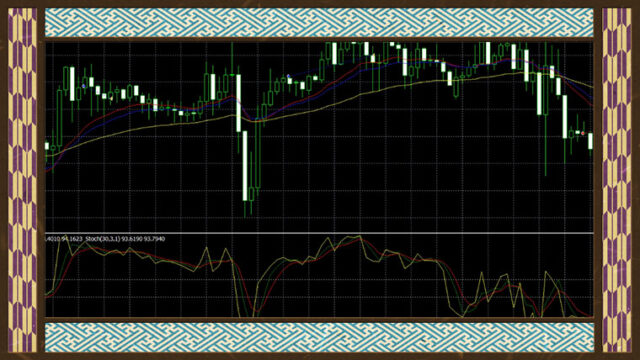This screenshot has height=360, width=640.
Task: Click the last white candlestick on right edge
Action: 590,141
